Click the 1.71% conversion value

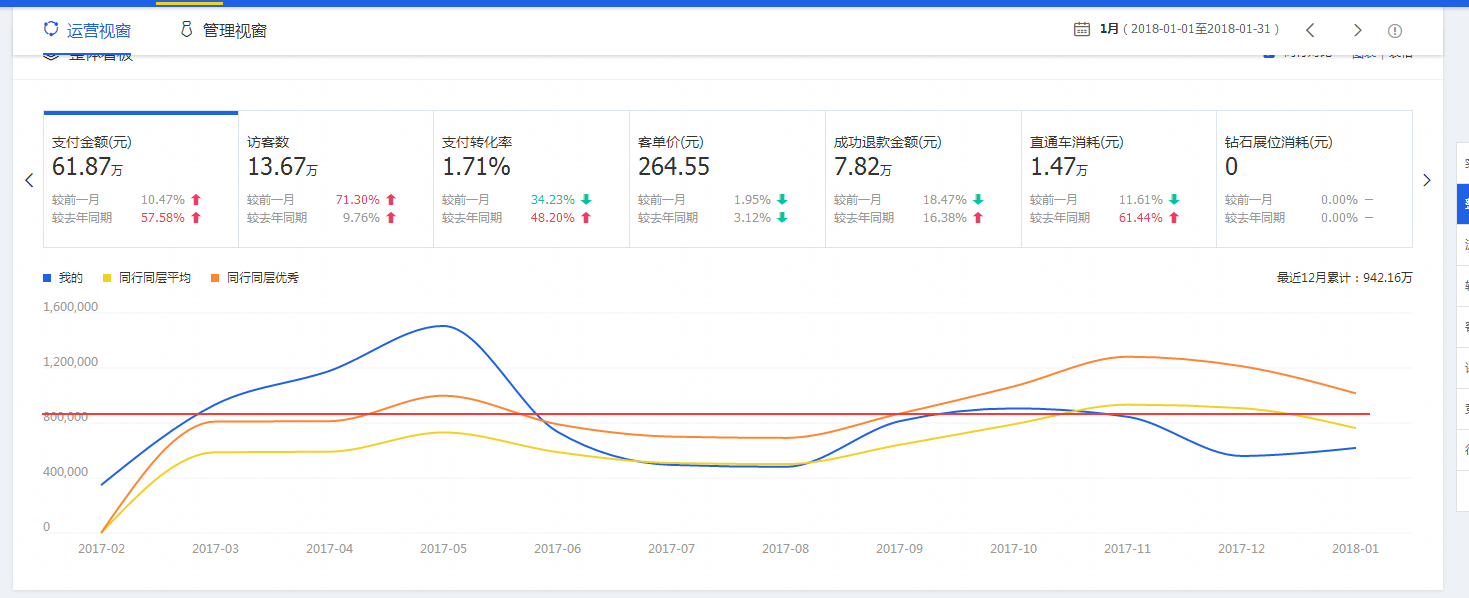point(476,166)
